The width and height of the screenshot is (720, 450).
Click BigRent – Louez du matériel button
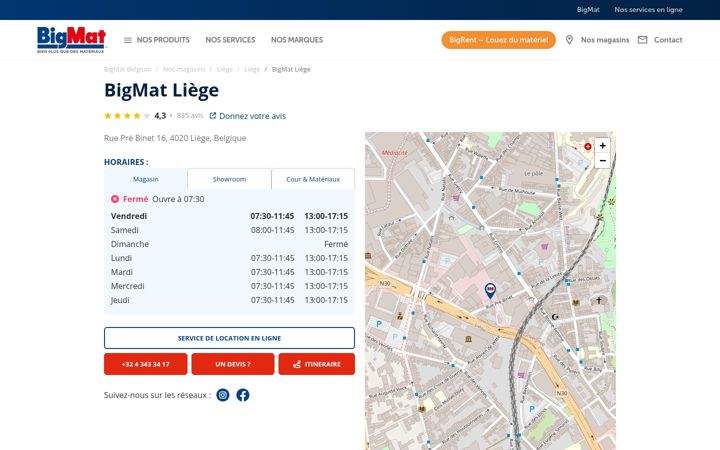(499, 40)
